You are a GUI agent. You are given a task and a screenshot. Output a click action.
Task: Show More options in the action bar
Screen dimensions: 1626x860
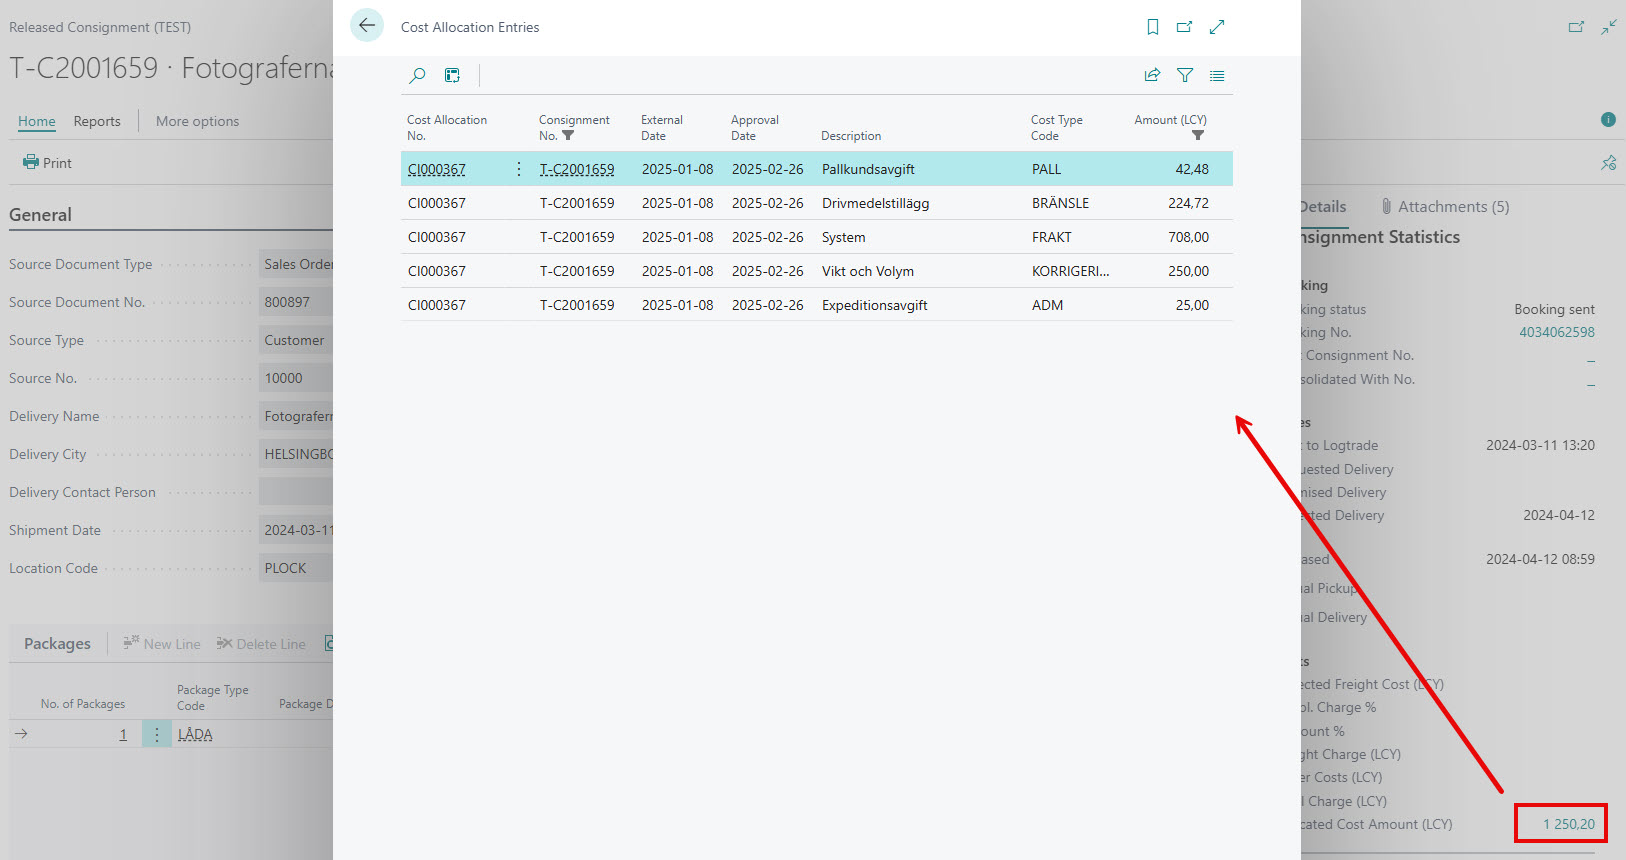click(197, 121)
